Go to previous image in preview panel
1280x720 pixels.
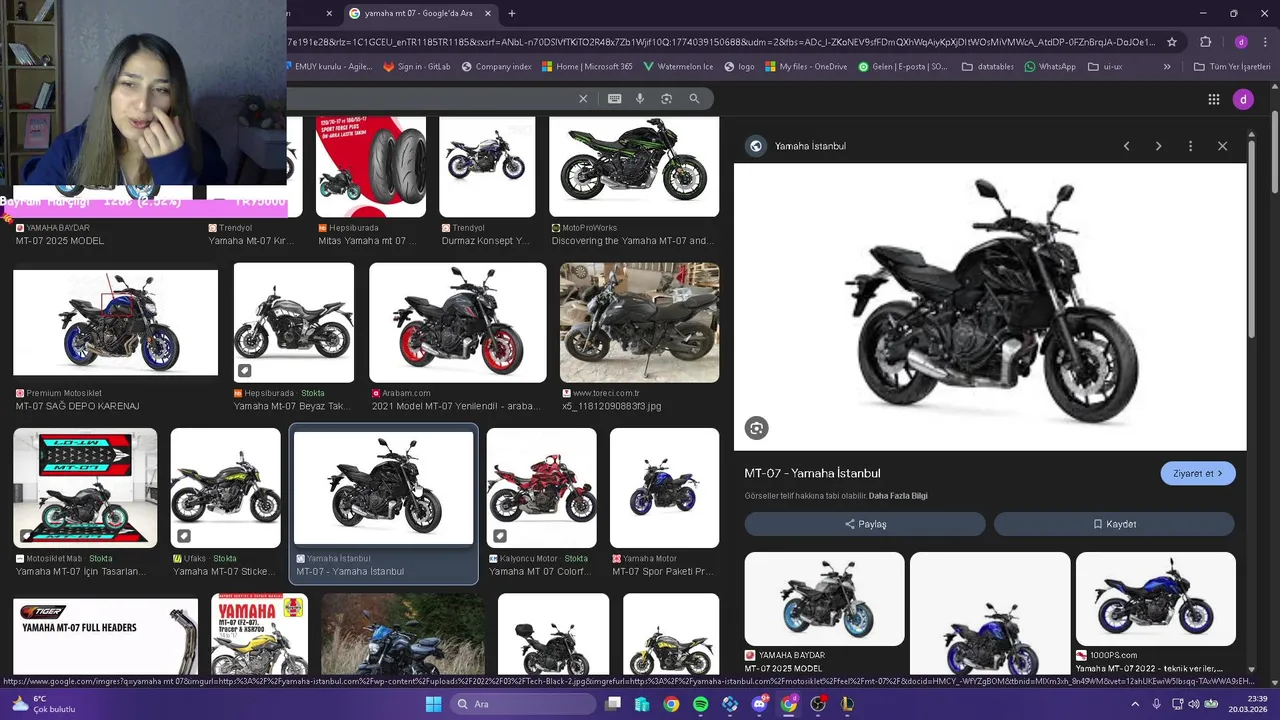[x=1126, y=146]
